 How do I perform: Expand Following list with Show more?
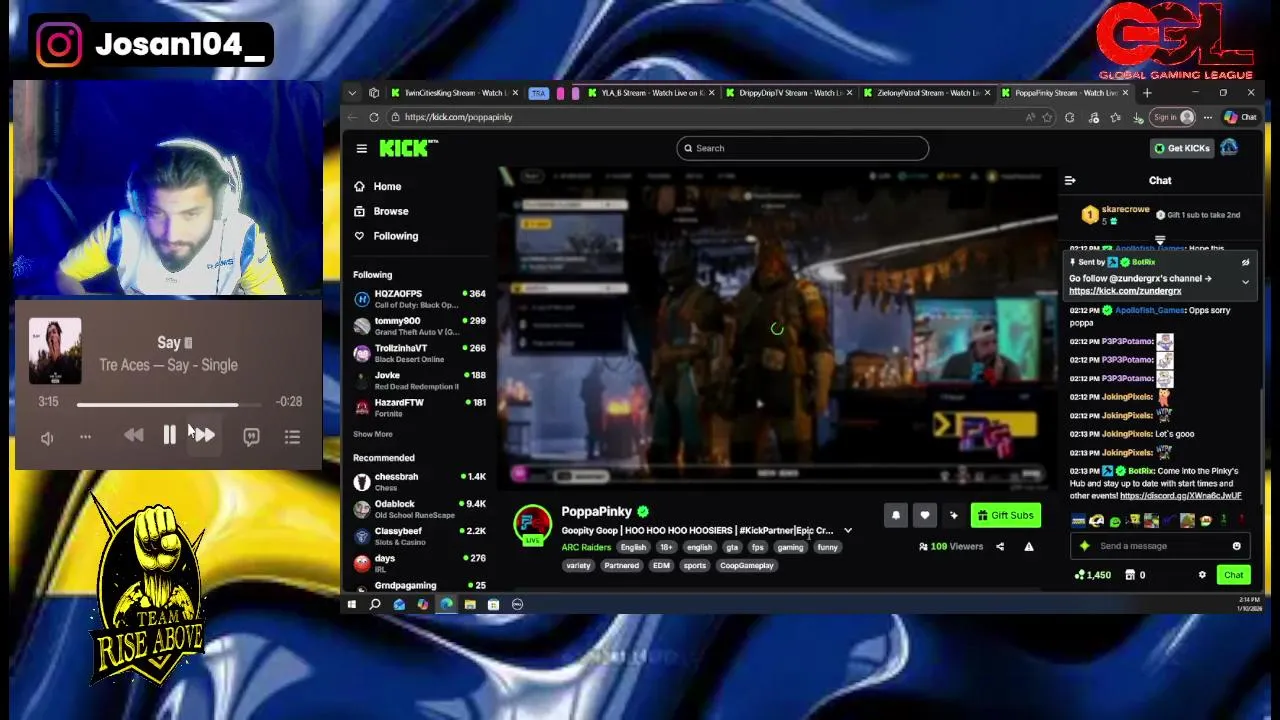click(372, 434)
